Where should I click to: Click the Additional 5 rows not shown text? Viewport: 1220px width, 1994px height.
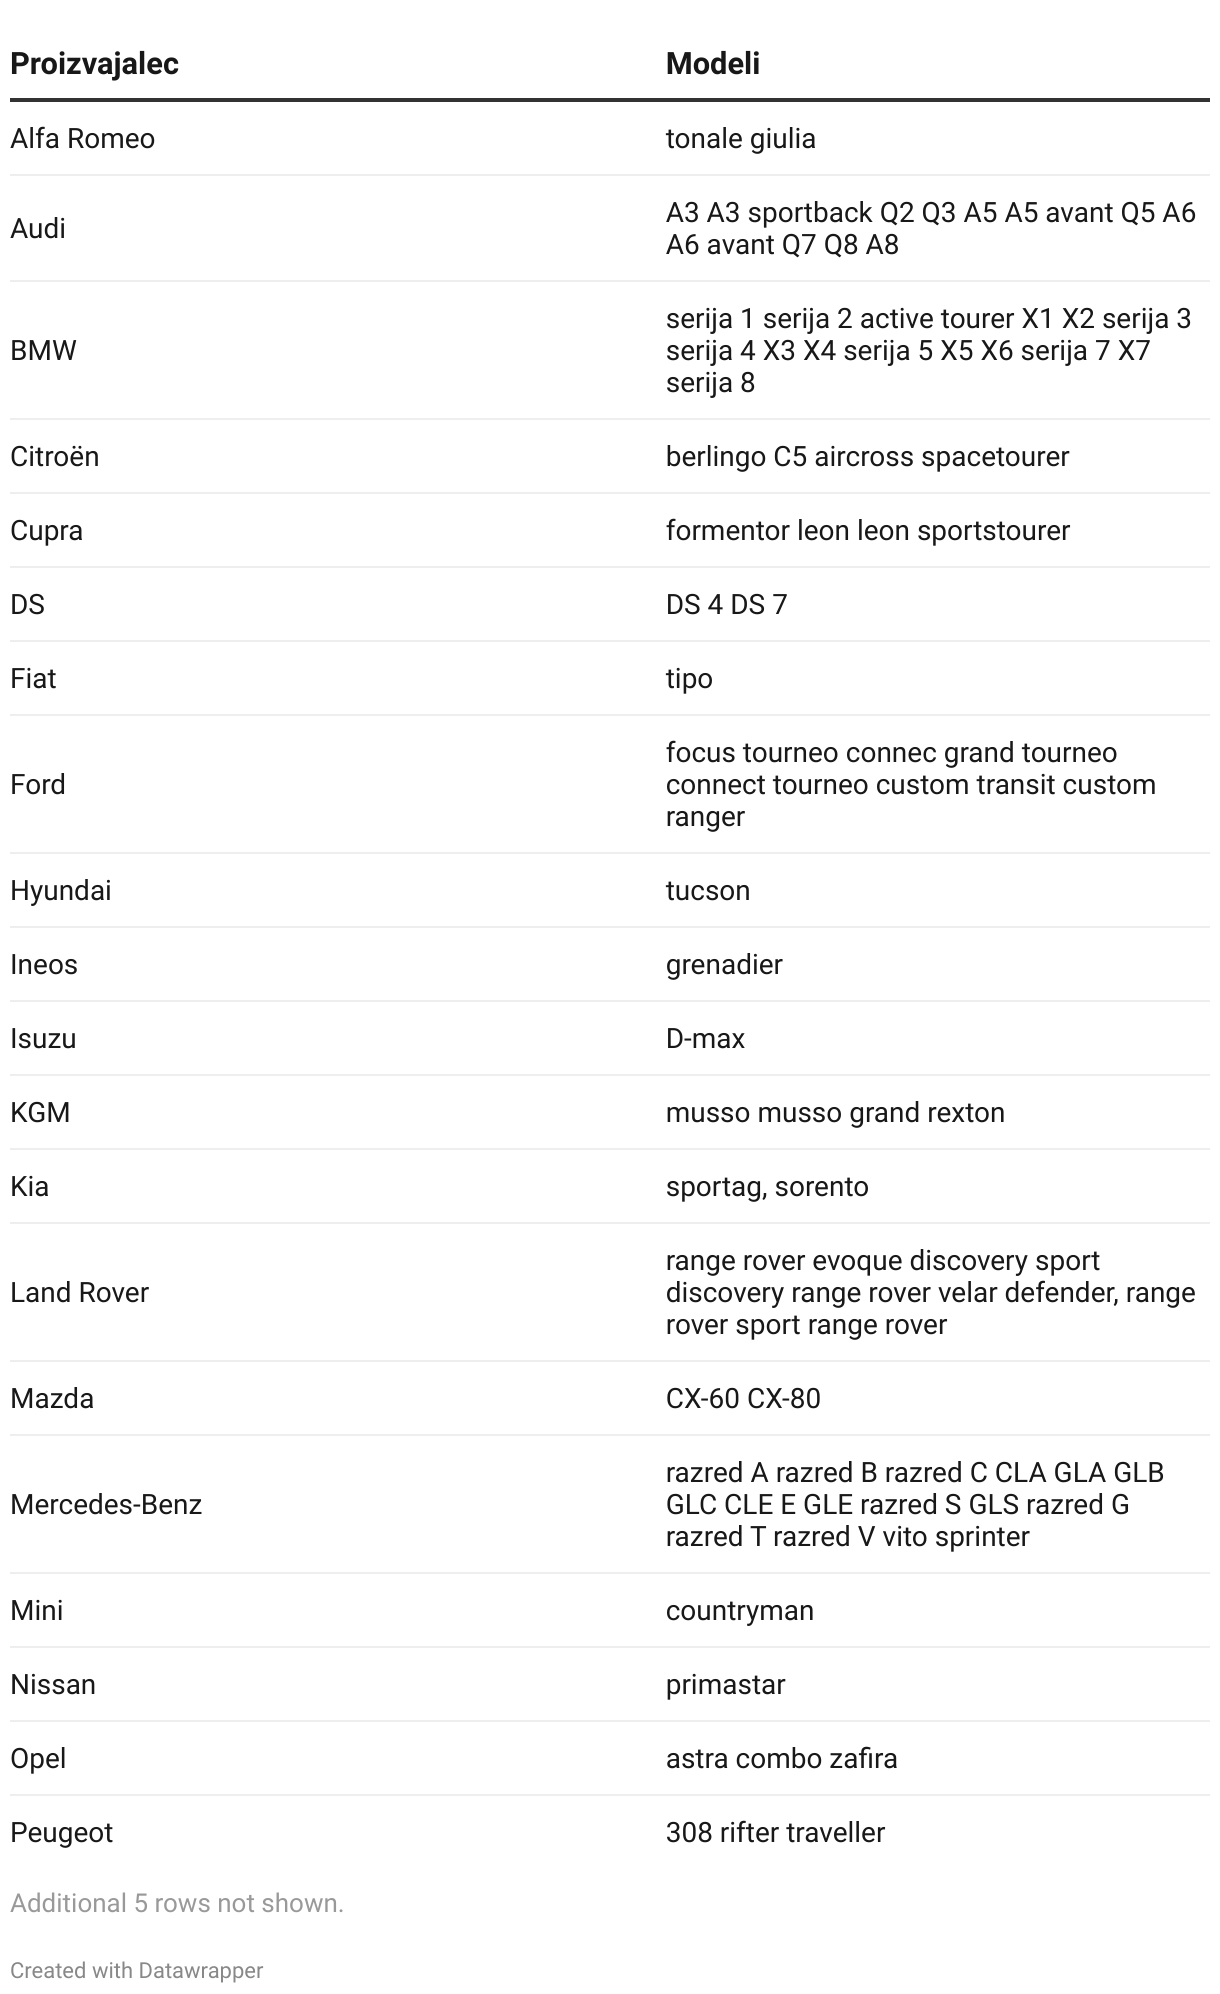pyautogui.click(x=177, y=1903)
